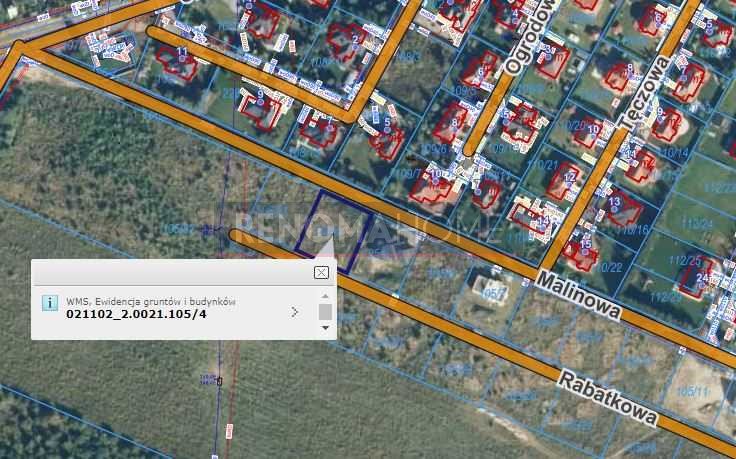Click building marker number 9

pyautogui.click(x=260, y=95)
